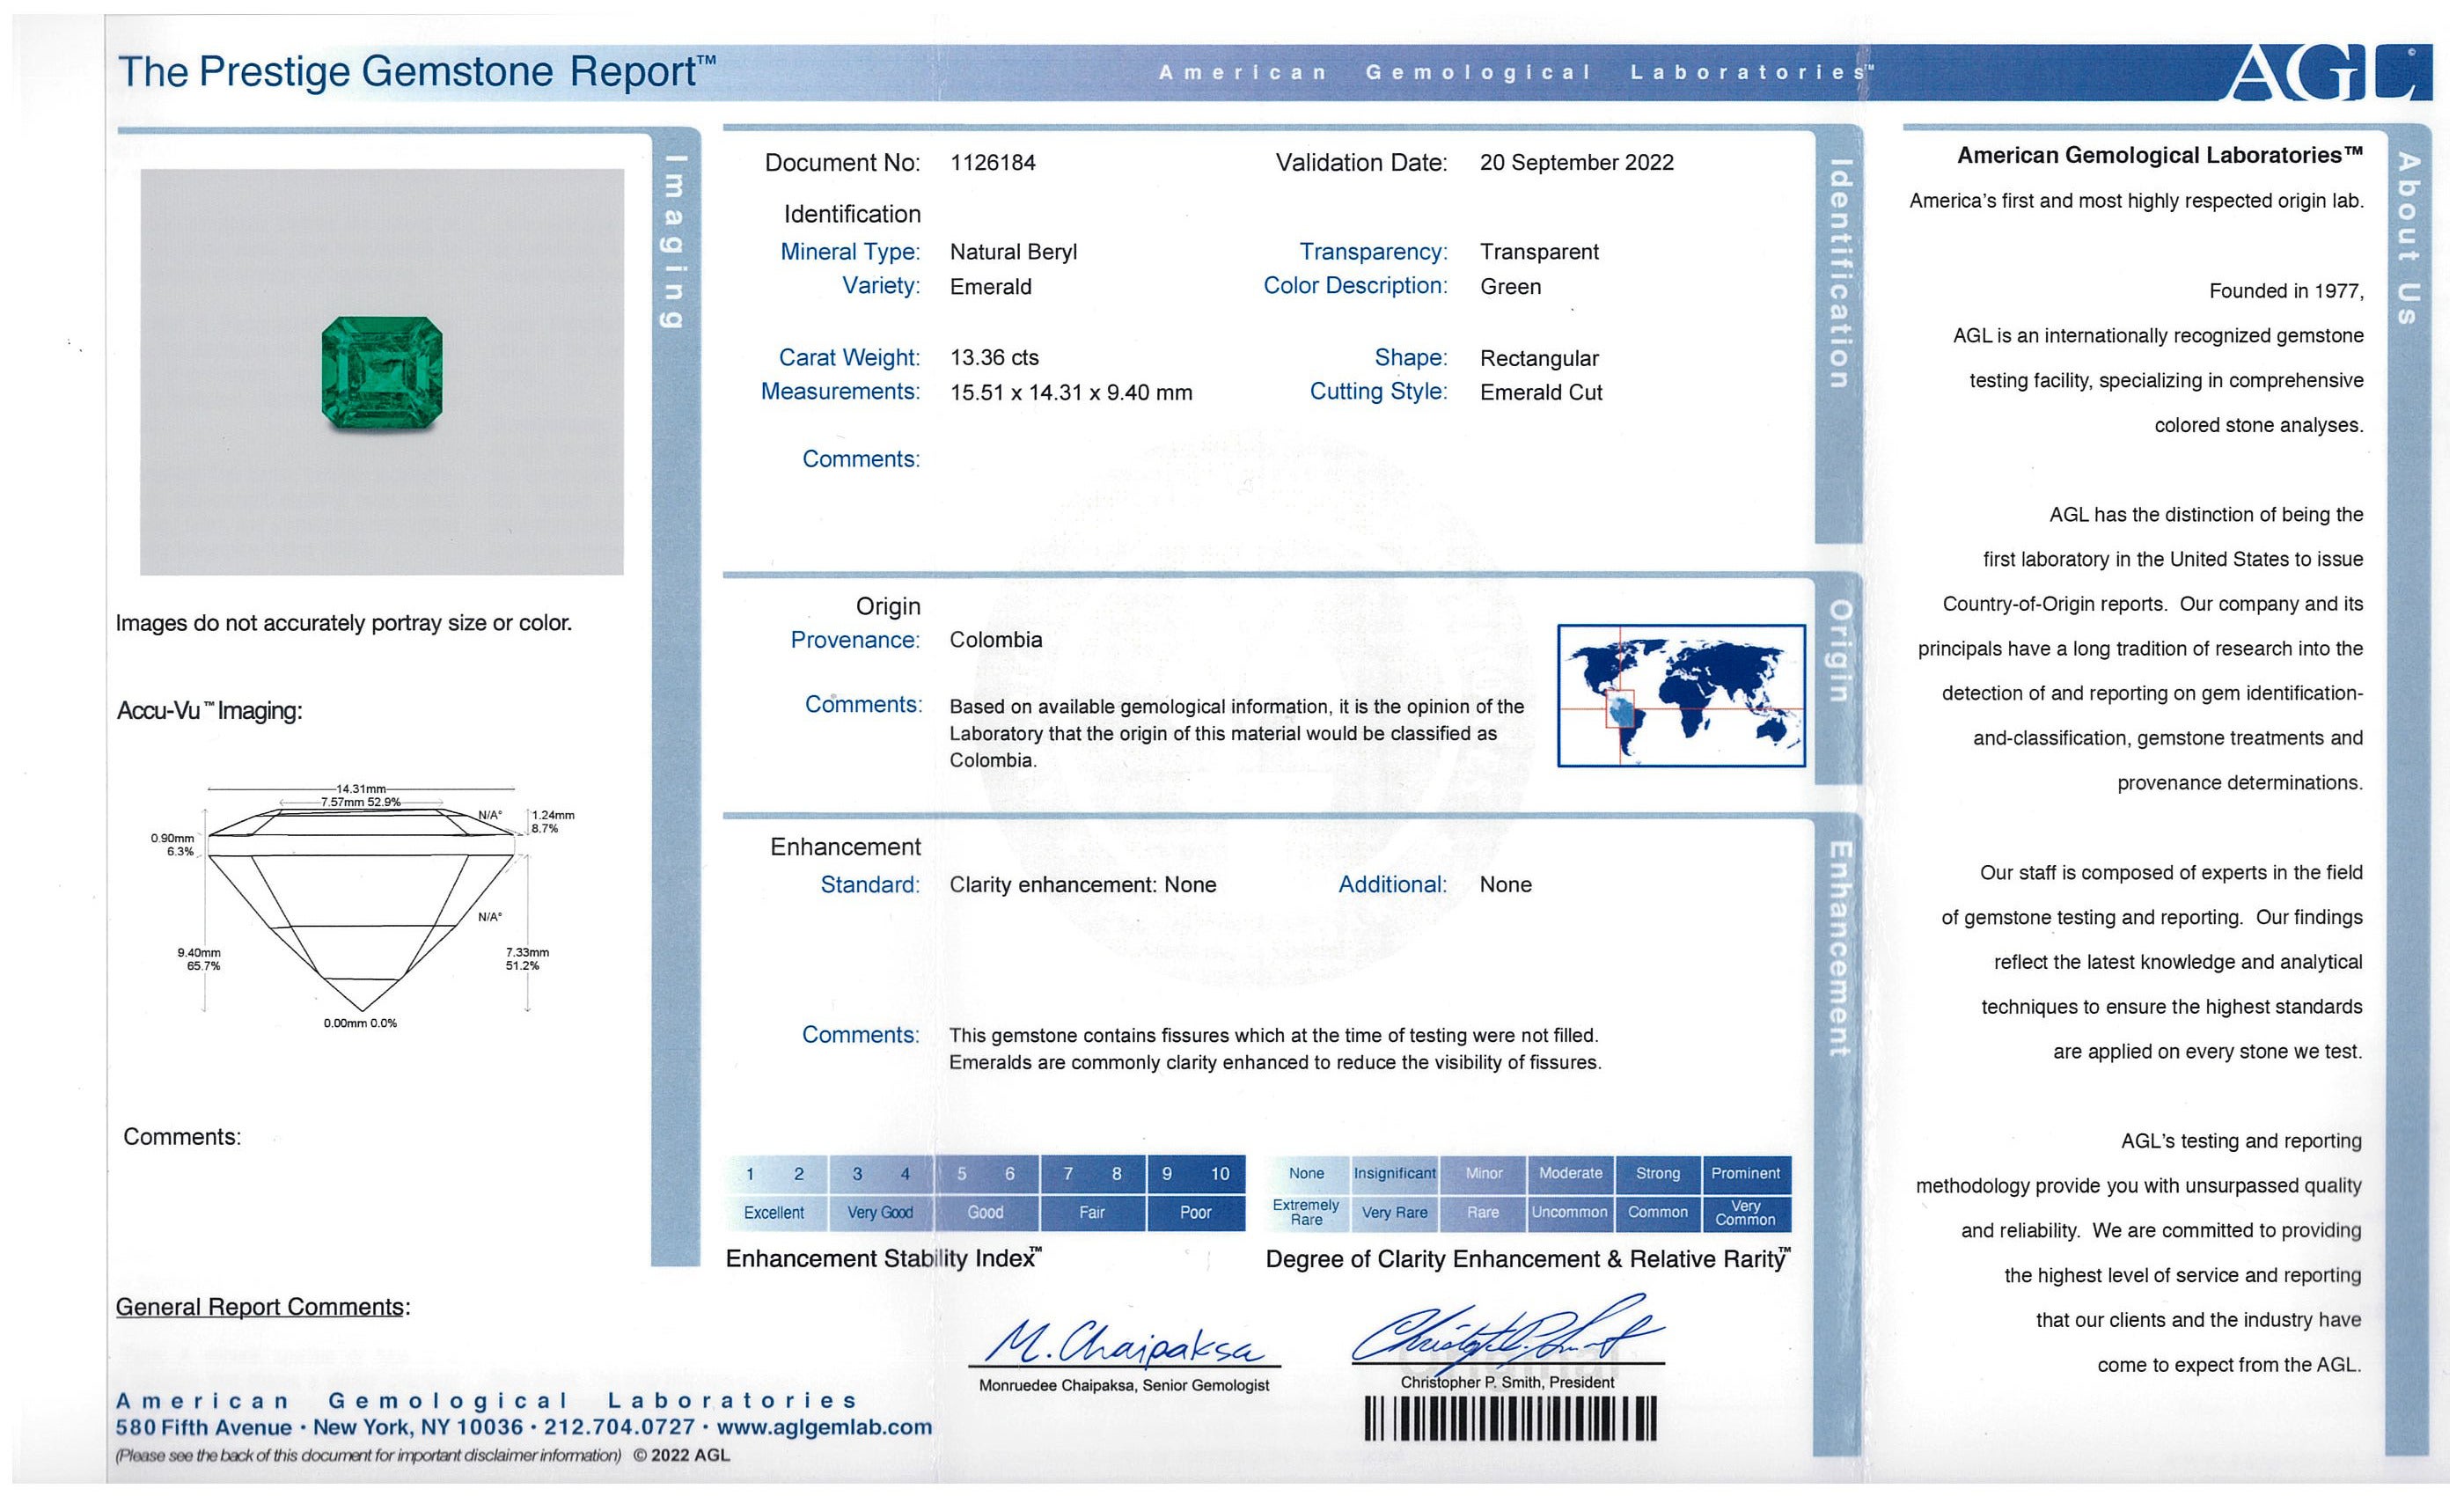Open the www.aglgemlab.com website link
2464x1496 pixels.
click(824, 1428)
